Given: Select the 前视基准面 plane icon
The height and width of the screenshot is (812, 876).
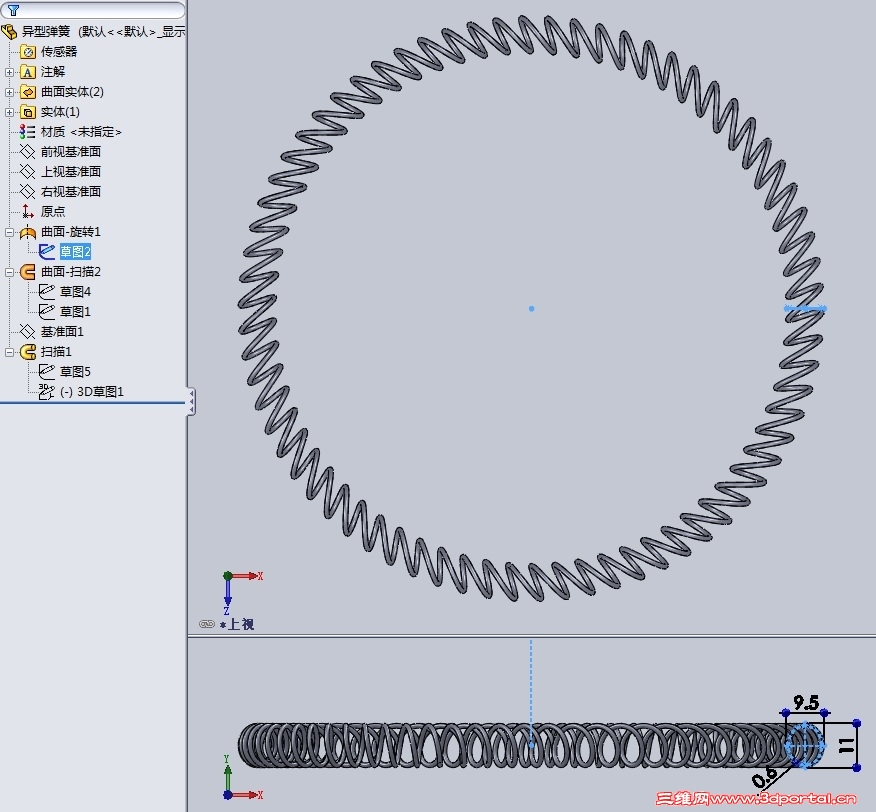Looking at the screenshot, I should click(x=27, y=151).
